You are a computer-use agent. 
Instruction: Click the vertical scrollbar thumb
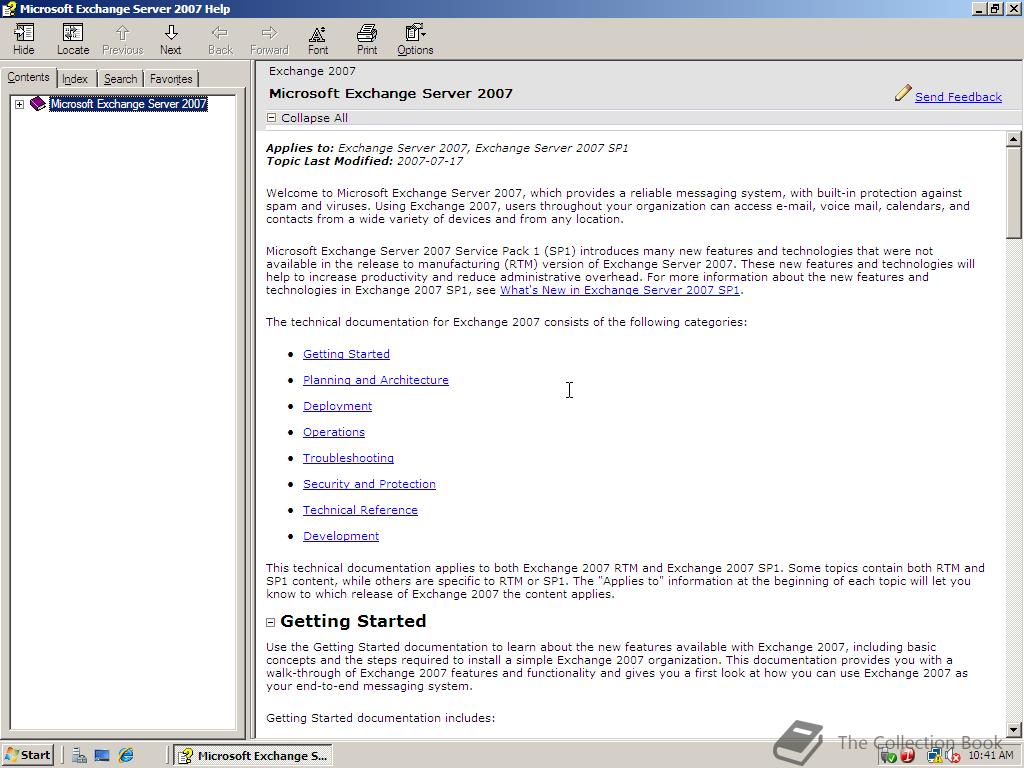(1013, 193)
